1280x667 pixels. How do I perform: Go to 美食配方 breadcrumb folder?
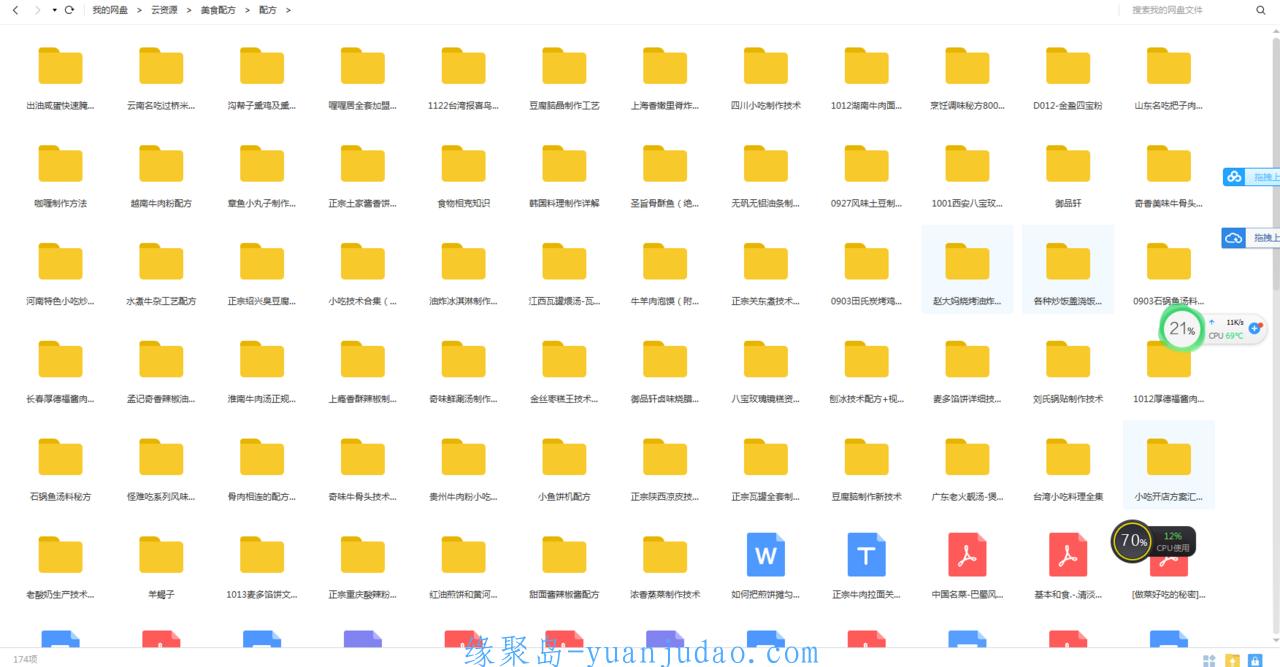[218, 10]
